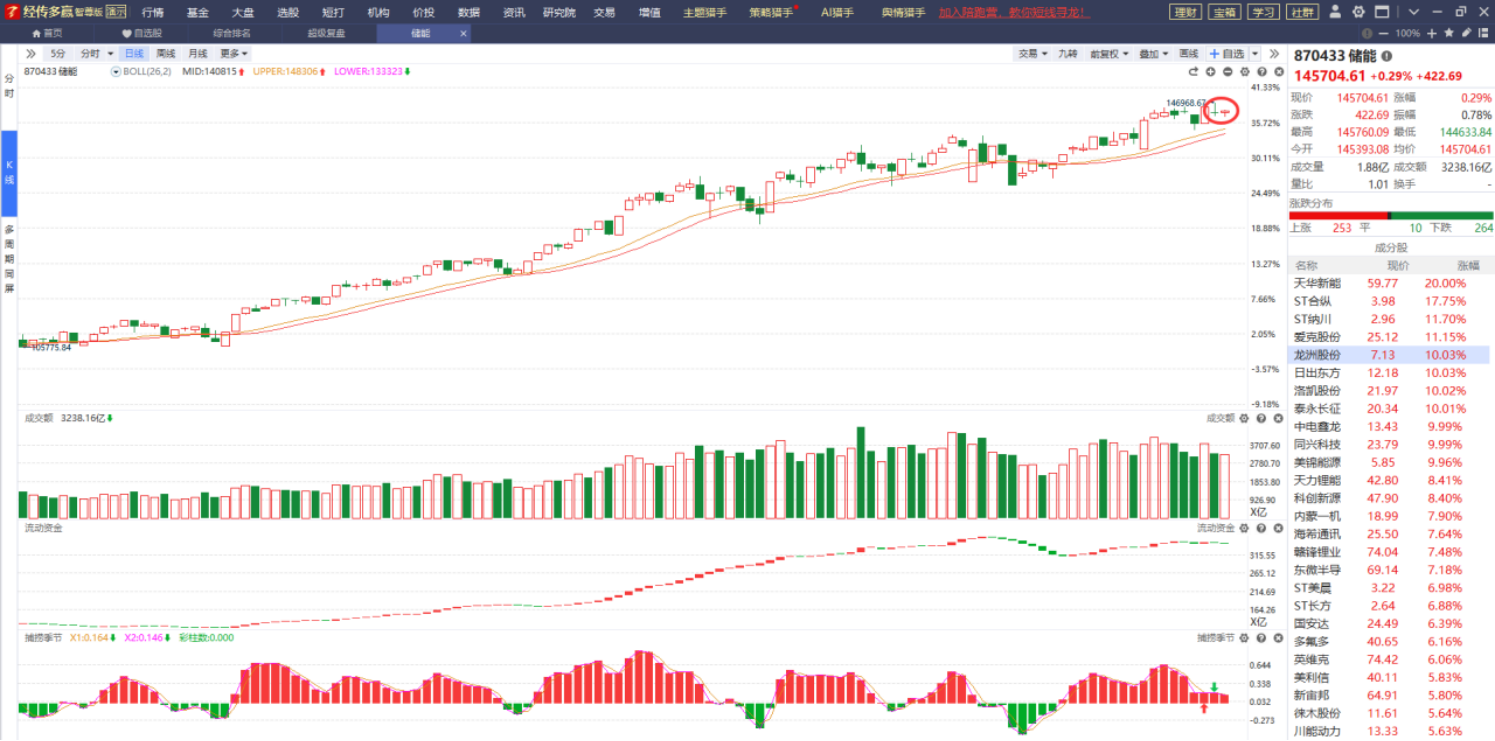Open the 选股 menu
1495x741 pixels.
coord(288,12)
